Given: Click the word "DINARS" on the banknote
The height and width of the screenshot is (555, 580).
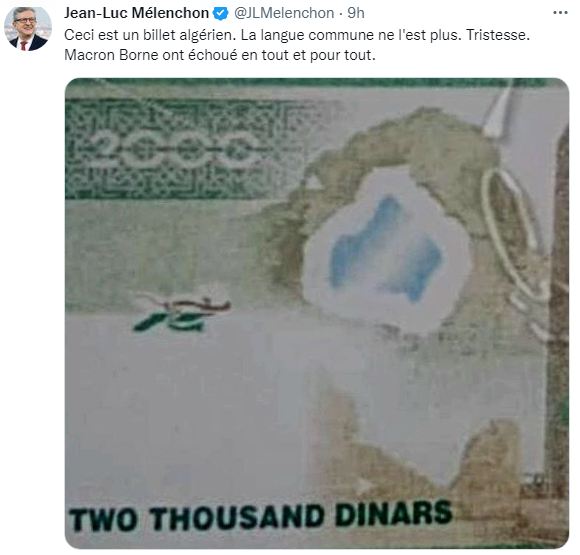Looking at the screenshot, I should tap(394, 514).
